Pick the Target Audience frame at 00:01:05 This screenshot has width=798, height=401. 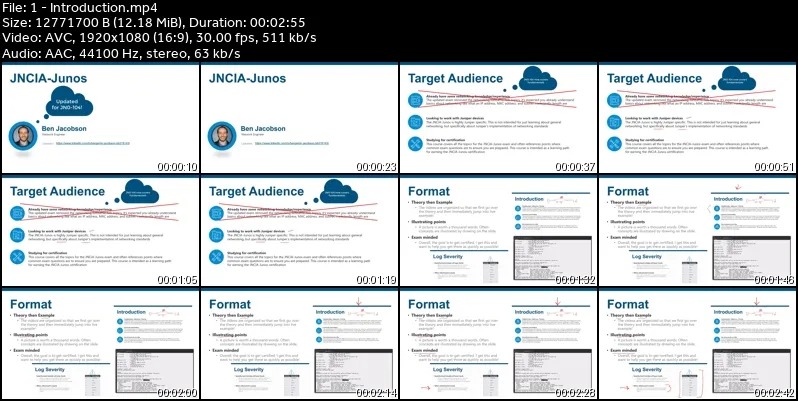click(x=100, y=231)
